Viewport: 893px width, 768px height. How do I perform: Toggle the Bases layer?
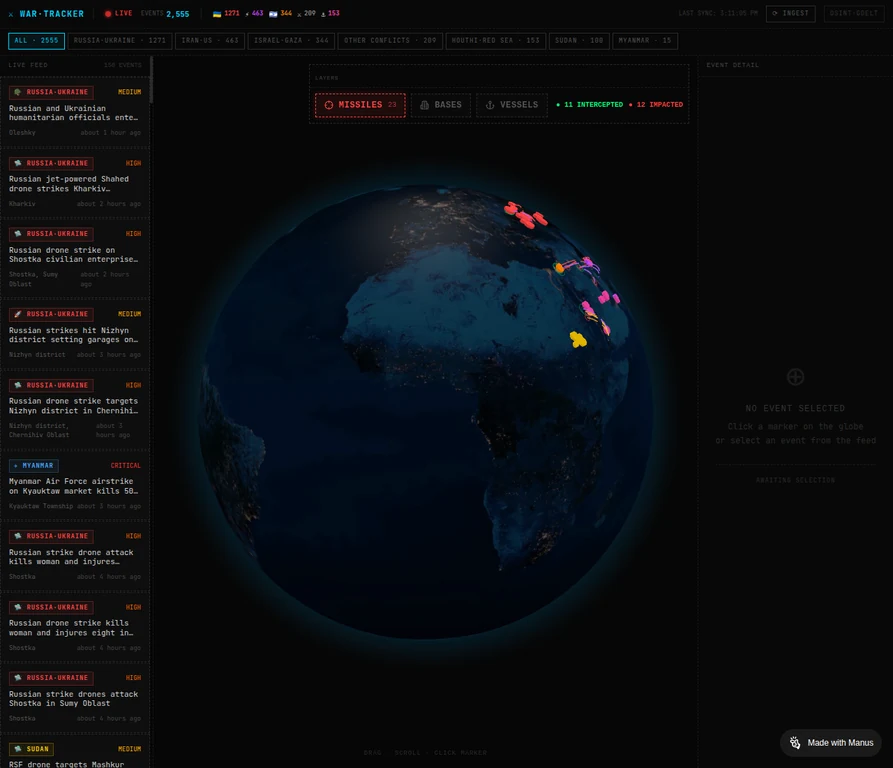coord(441,105)
